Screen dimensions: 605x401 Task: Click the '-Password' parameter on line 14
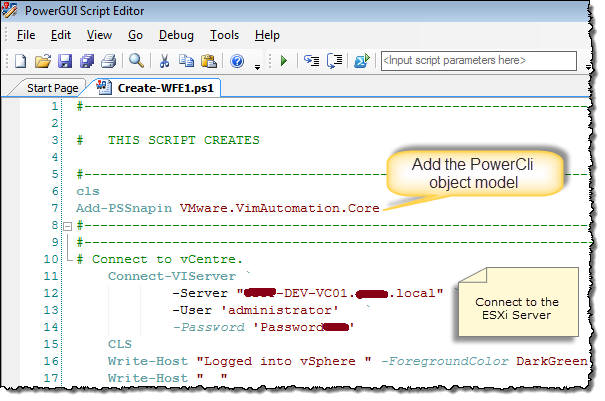tap(208, 327)
